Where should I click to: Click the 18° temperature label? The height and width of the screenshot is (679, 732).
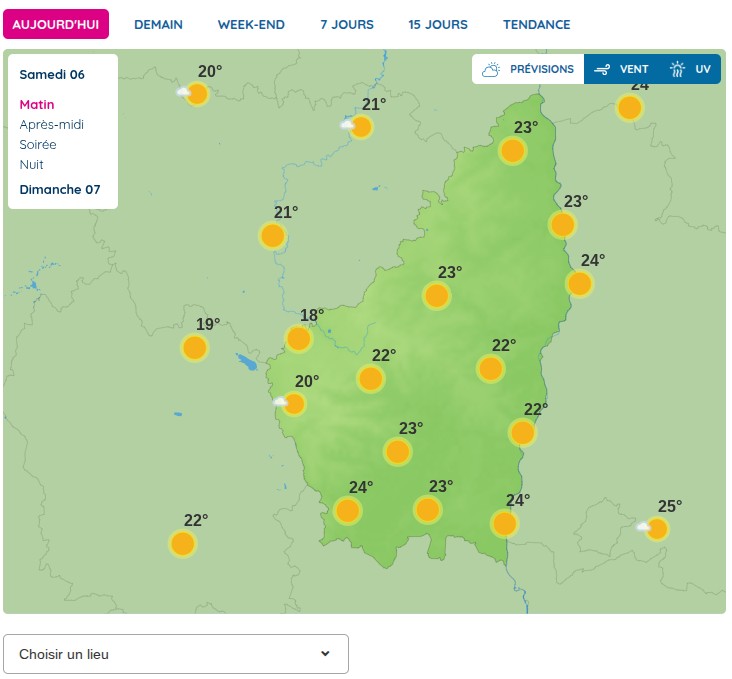click(x=312, y=315)
